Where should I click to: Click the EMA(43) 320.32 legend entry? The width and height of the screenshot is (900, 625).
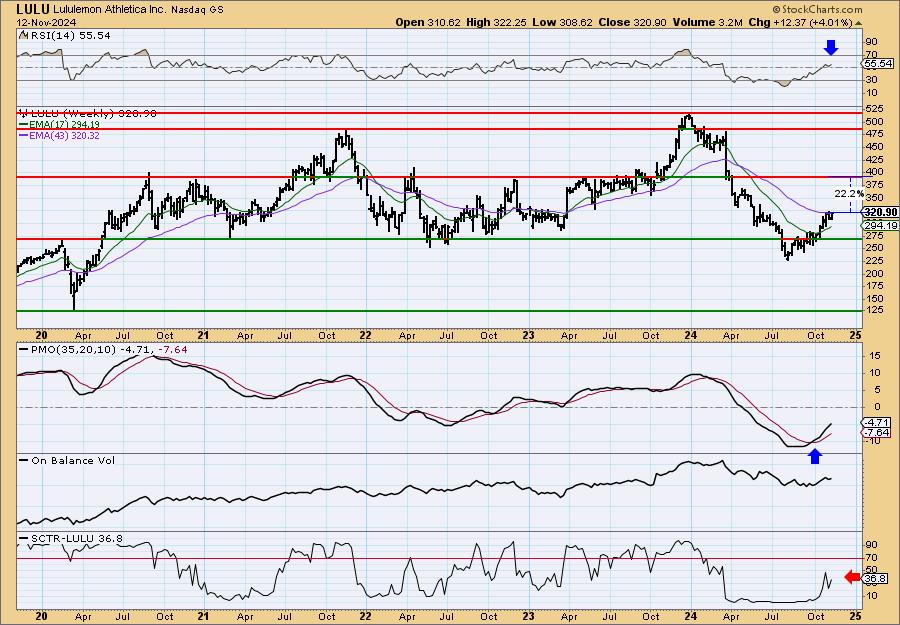[x=64, y=136]
